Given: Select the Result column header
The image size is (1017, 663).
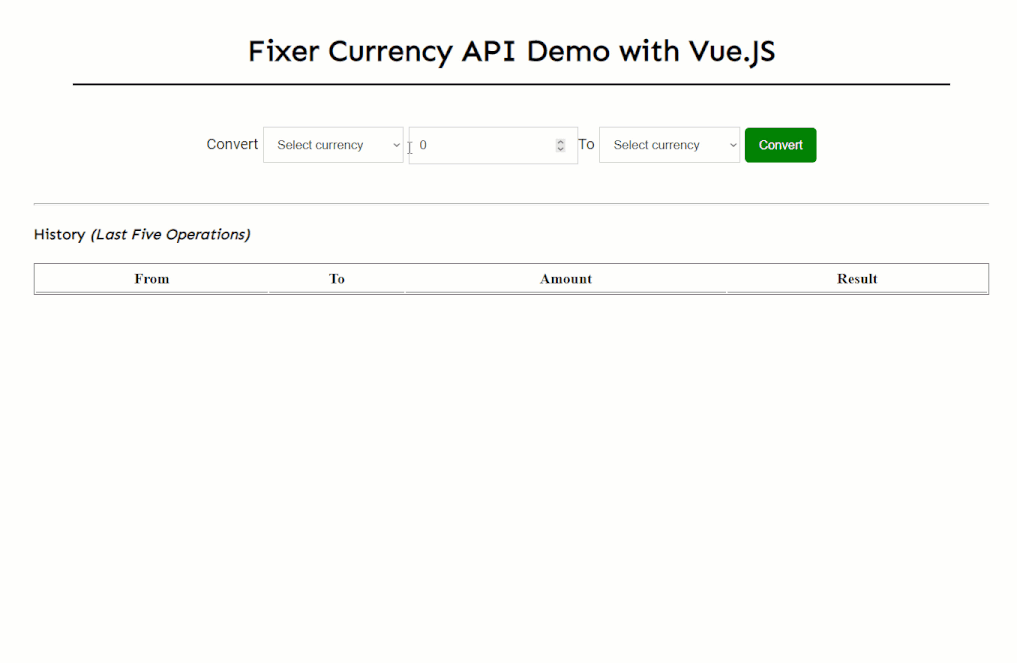Looking at the screenshot, I should 857,279.
